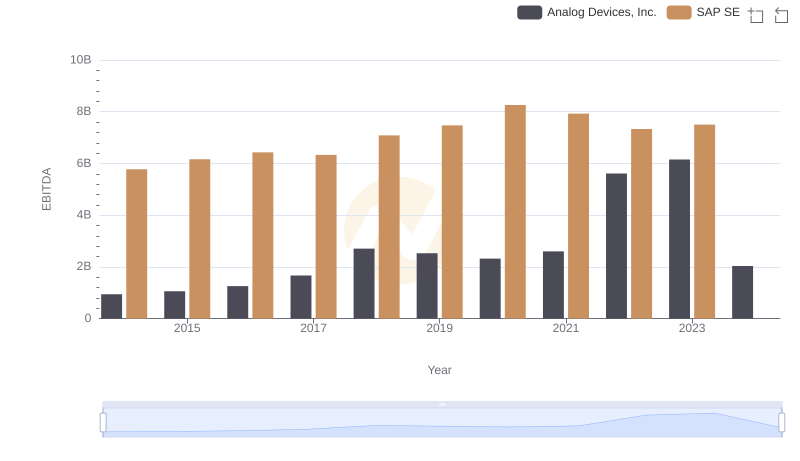800x461 pixels.
Task: Click the top grip of the zoom slider
Action: 442,404
